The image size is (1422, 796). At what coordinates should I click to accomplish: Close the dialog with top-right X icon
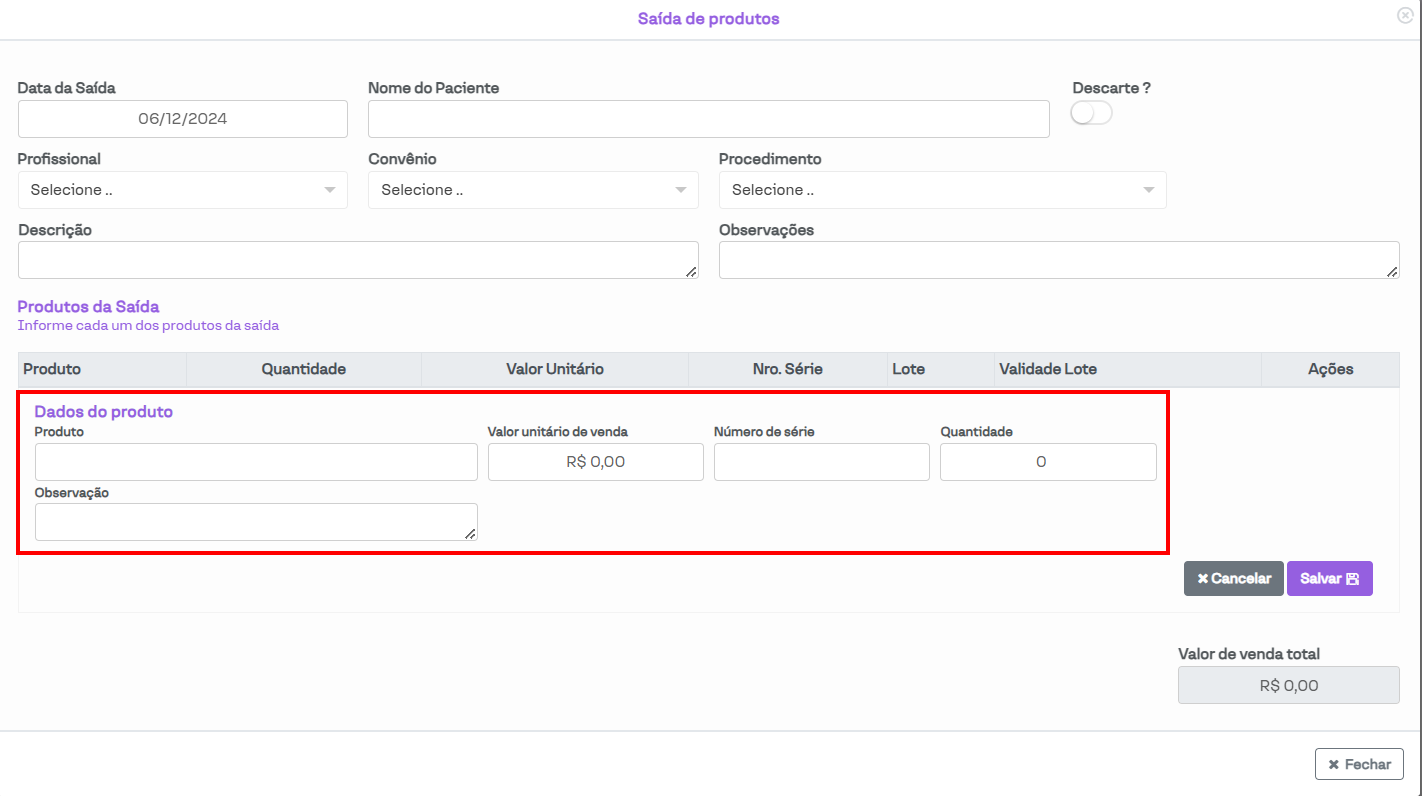pos(1405,15)
